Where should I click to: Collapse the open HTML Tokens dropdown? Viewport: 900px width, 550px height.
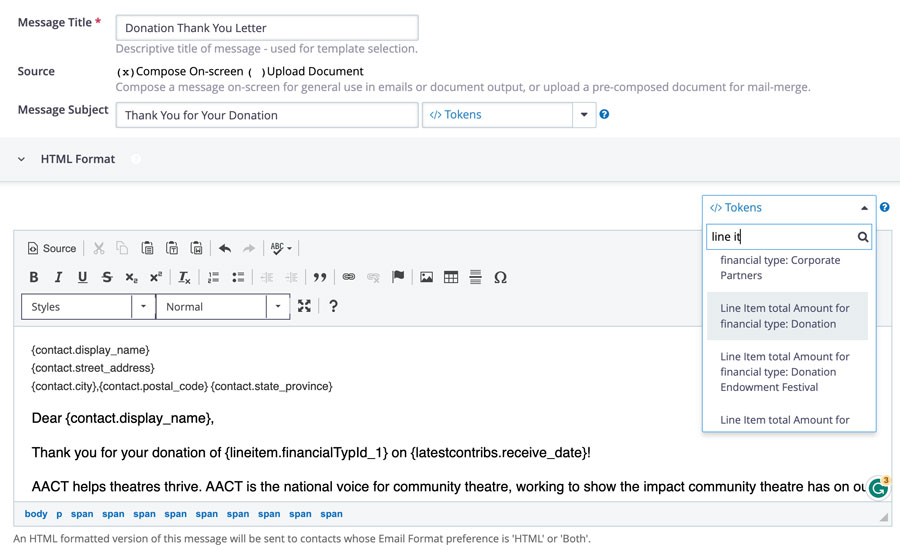click(789, 208)
